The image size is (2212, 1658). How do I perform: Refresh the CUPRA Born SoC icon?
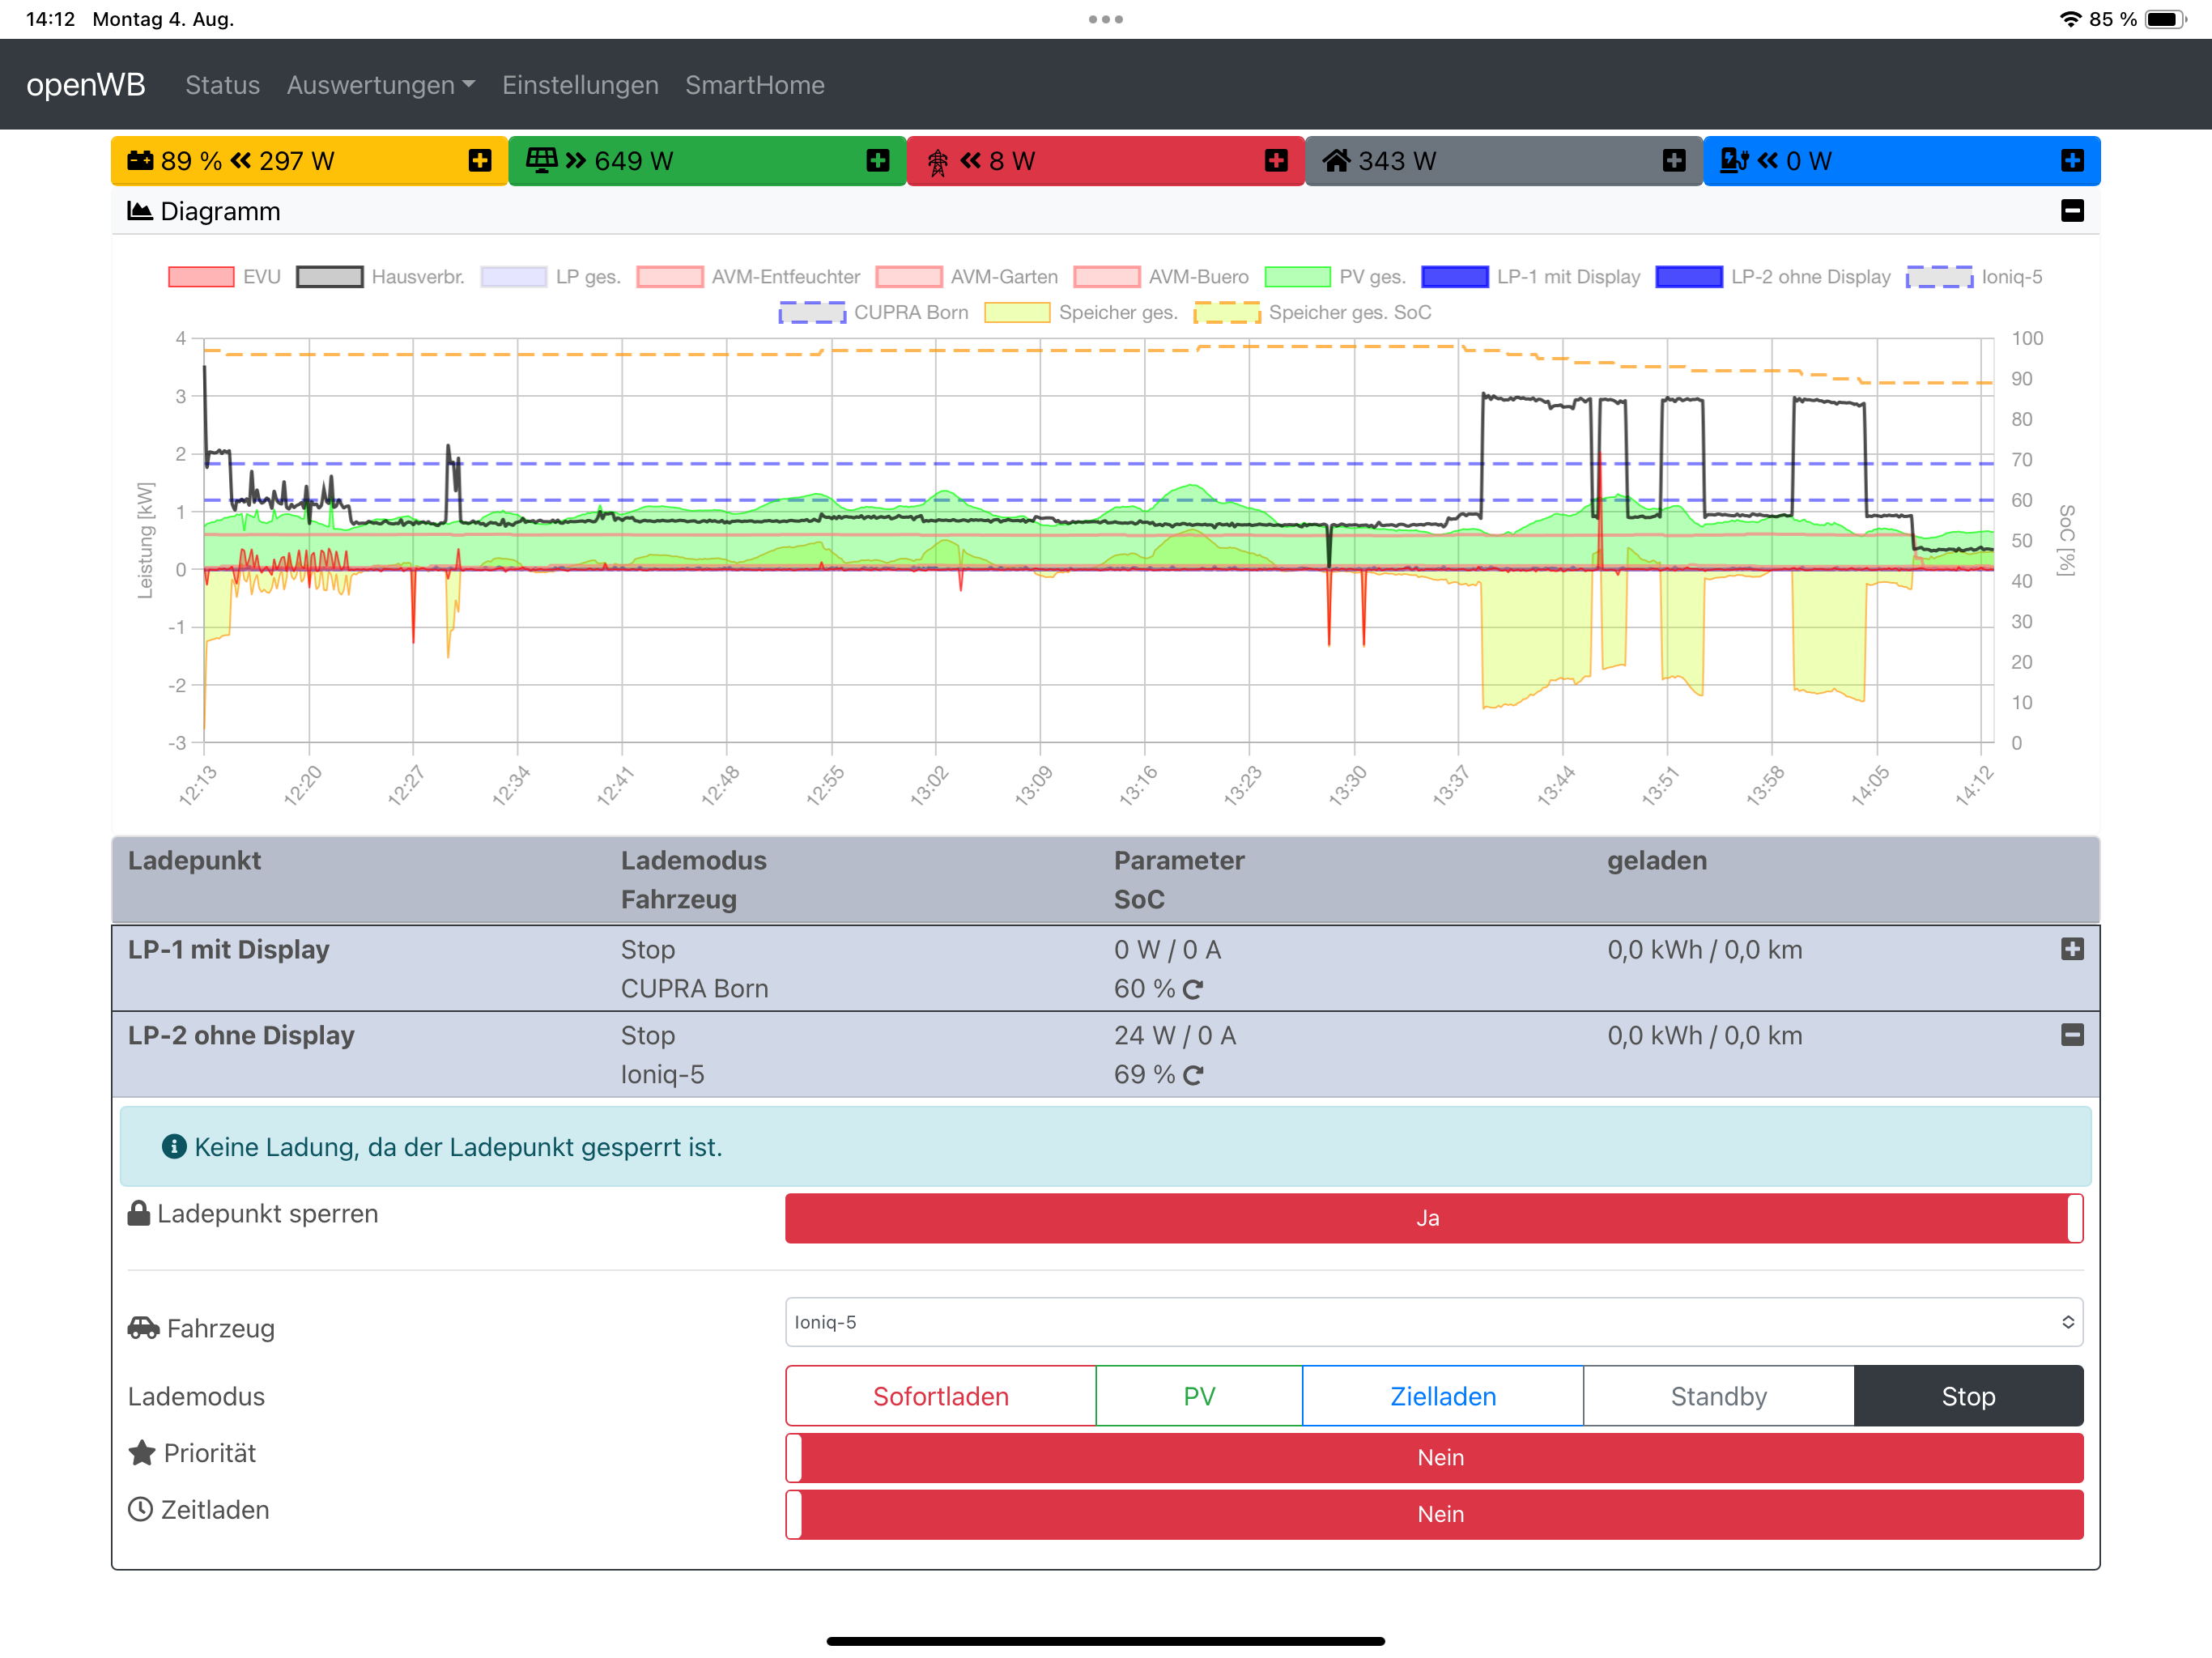pyautogui.click(x=1192, y=990)
